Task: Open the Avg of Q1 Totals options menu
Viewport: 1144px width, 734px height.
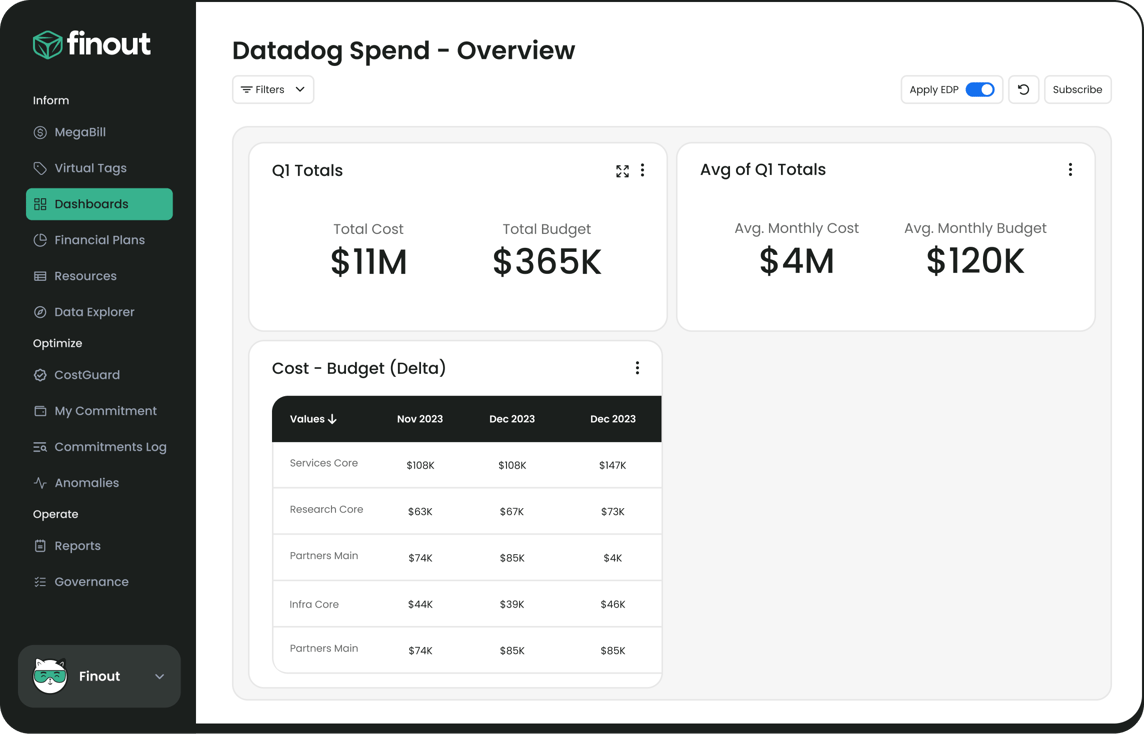Action: [x=1070, y=169]
